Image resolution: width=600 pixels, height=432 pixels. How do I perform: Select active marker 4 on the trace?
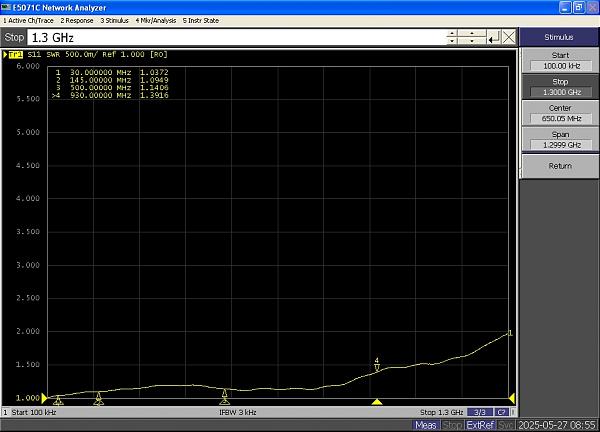377,365
